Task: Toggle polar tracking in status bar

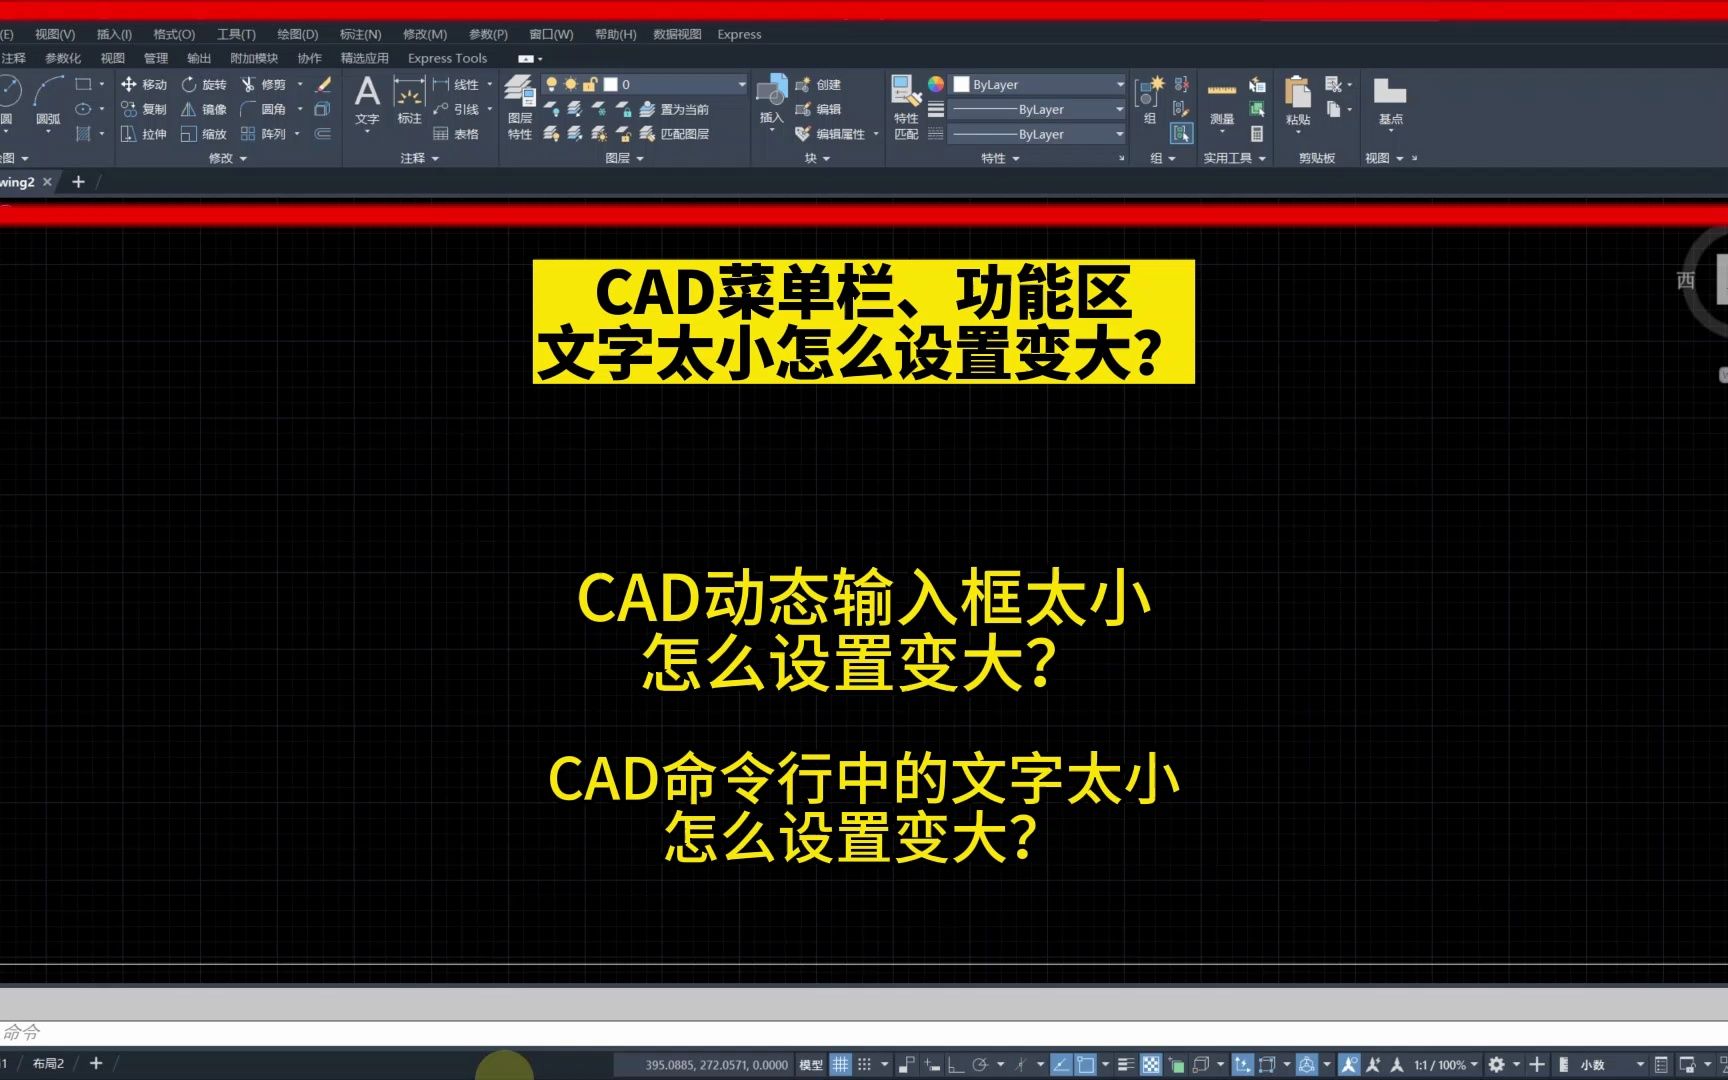Action: pyautogui.click(x=981, y=1065)
